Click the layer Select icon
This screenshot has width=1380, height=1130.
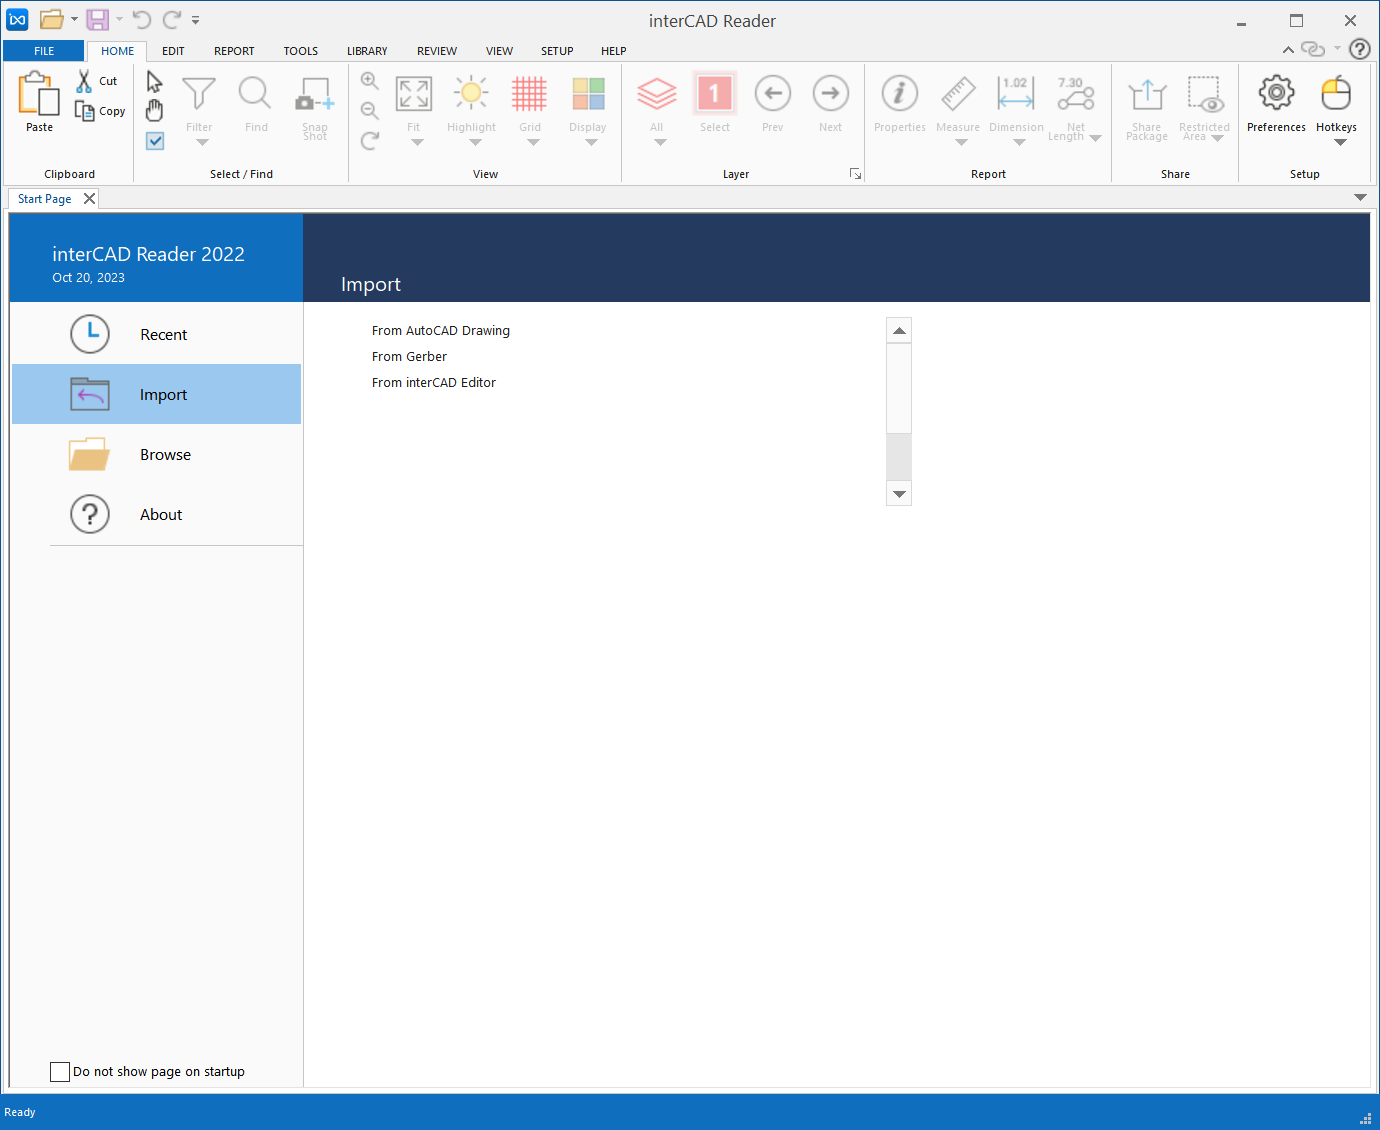click(x=715, y=94)
